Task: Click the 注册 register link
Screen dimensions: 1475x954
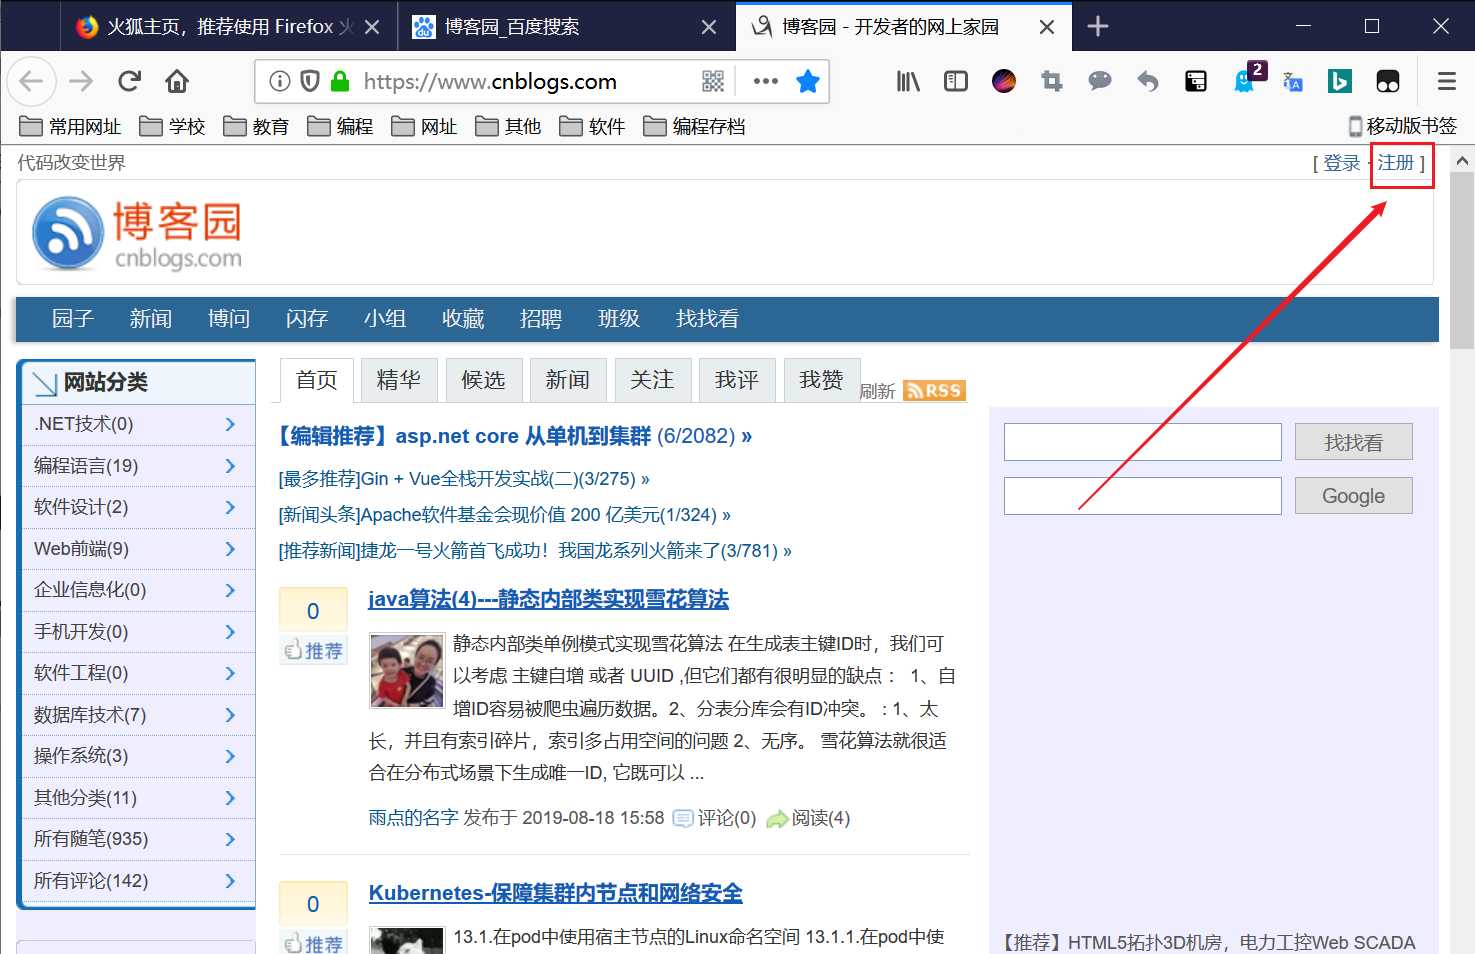Action: [1396, 162]
